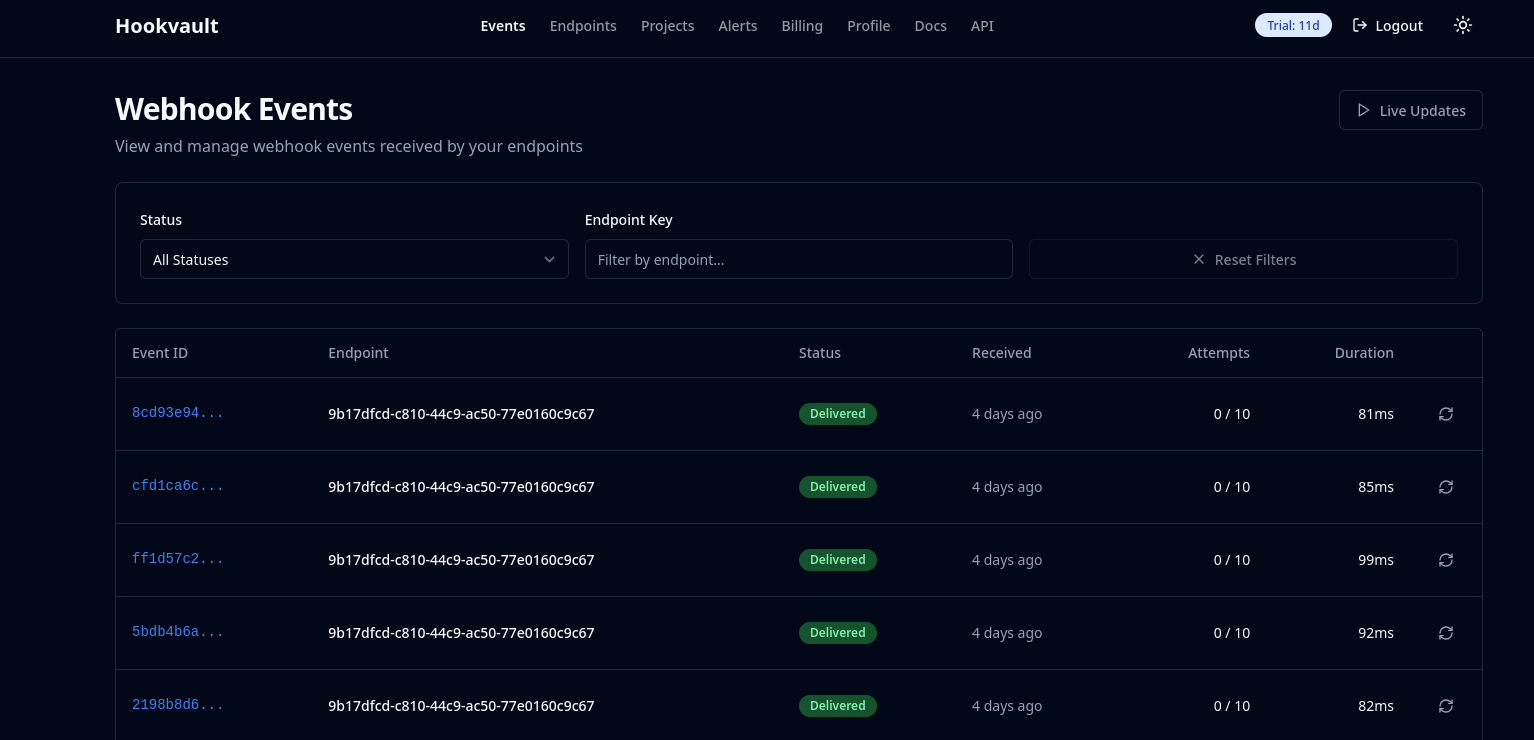Enable Live Updates streaming
The width and height of the screenshot is (1534, 740).
[x=1410, y=110]
